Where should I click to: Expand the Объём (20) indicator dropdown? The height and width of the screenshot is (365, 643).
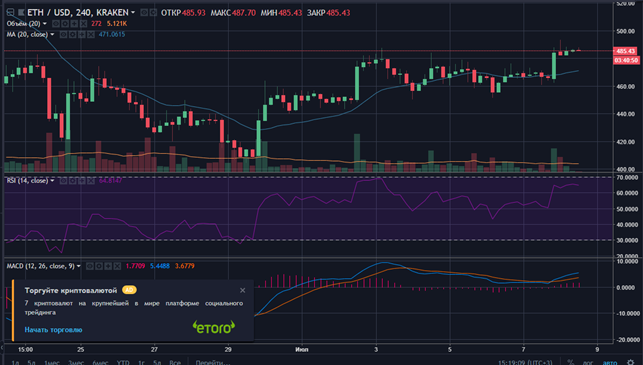45,24
